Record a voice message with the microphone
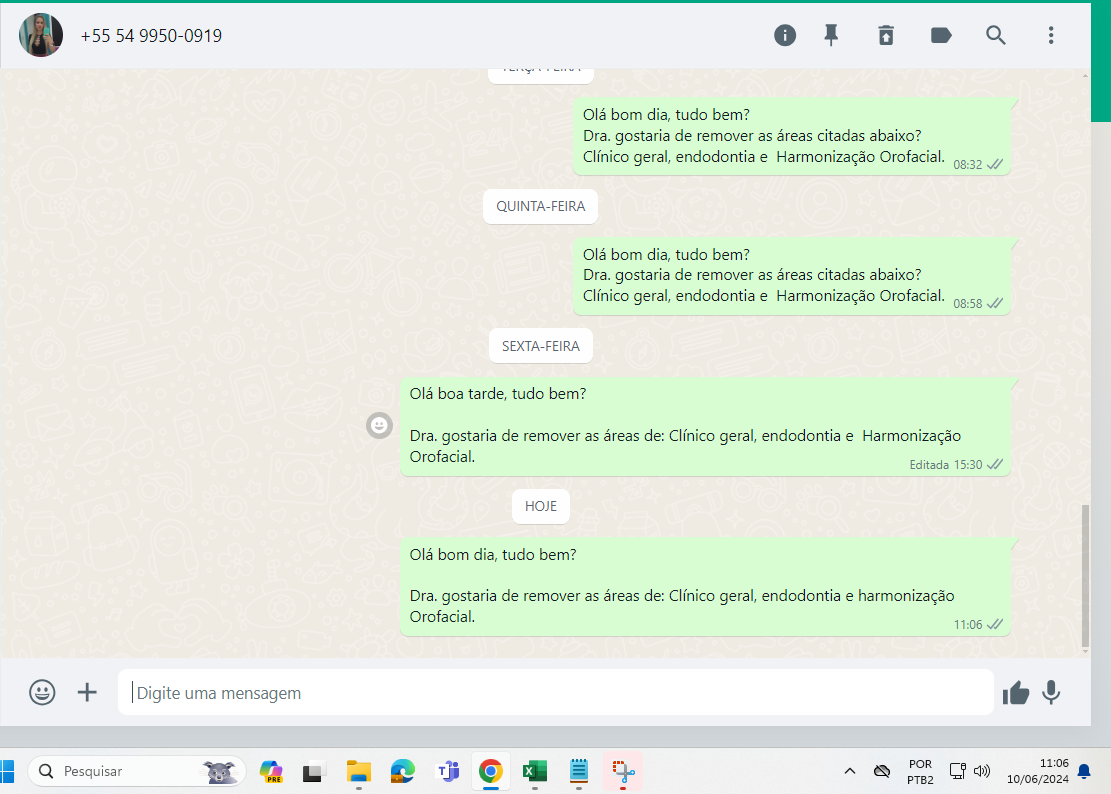Screen dimensions: 1111x794 (1051, 692)
